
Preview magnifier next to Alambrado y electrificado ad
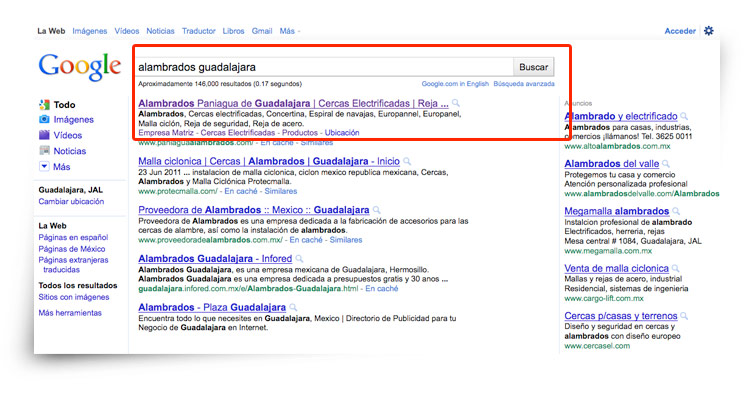(x=684, y=116)
